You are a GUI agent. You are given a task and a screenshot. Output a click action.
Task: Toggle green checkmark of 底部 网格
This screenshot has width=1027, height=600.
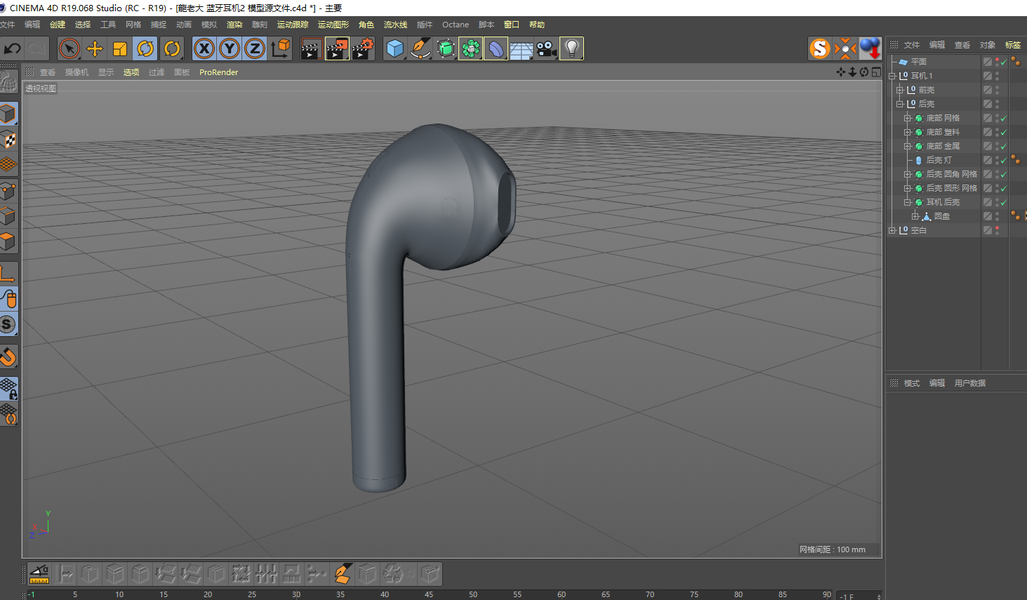(1003, 119)
